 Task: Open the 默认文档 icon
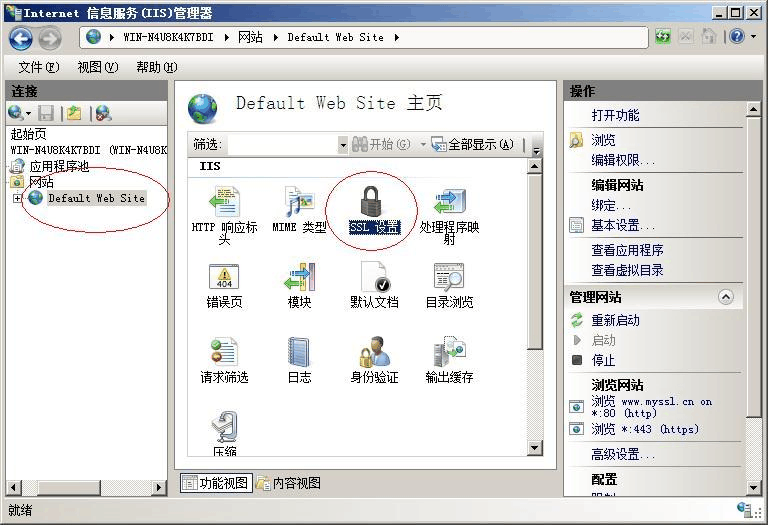point(375,276)
